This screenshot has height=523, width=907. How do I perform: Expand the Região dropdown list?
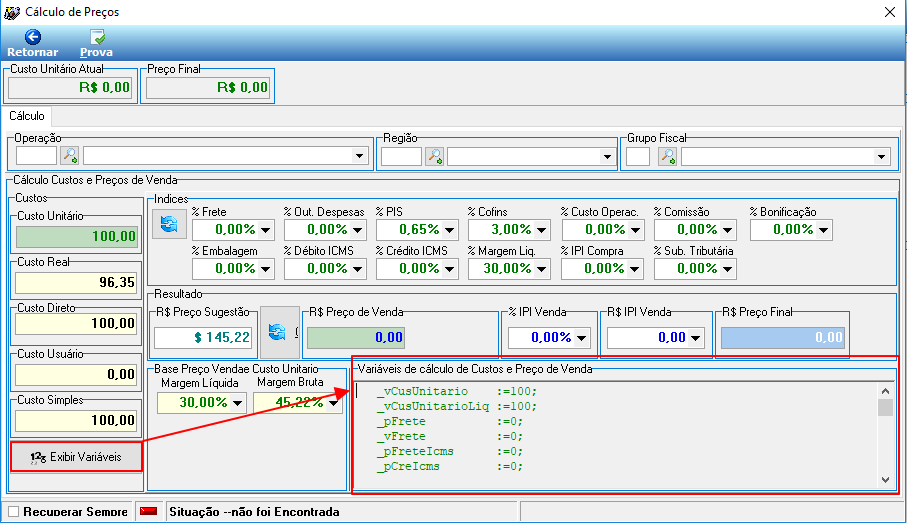pyautogui.click(x=606, y=157)
